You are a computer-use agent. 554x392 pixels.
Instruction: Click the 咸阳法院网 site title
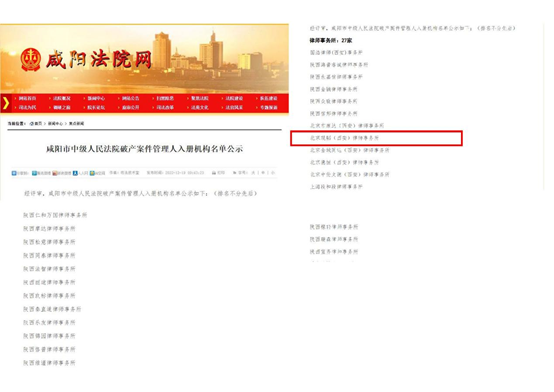[x=99, y=59]
